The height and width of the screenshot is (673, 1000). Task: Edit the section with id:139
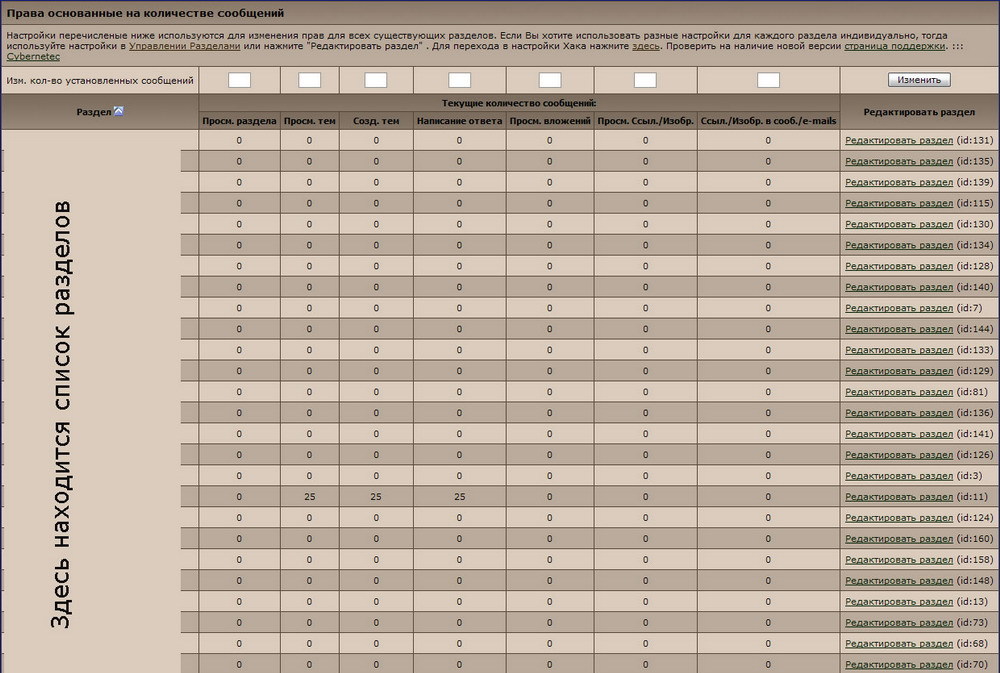[899, 182]
